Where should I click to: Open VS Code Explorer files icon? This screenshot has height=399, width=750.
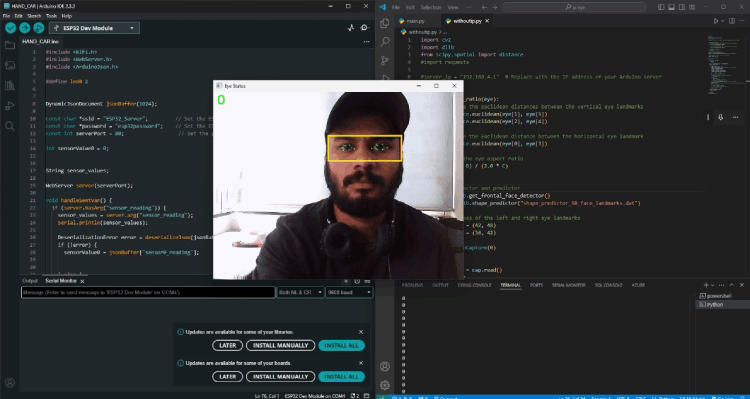click(x=385, y=23)
